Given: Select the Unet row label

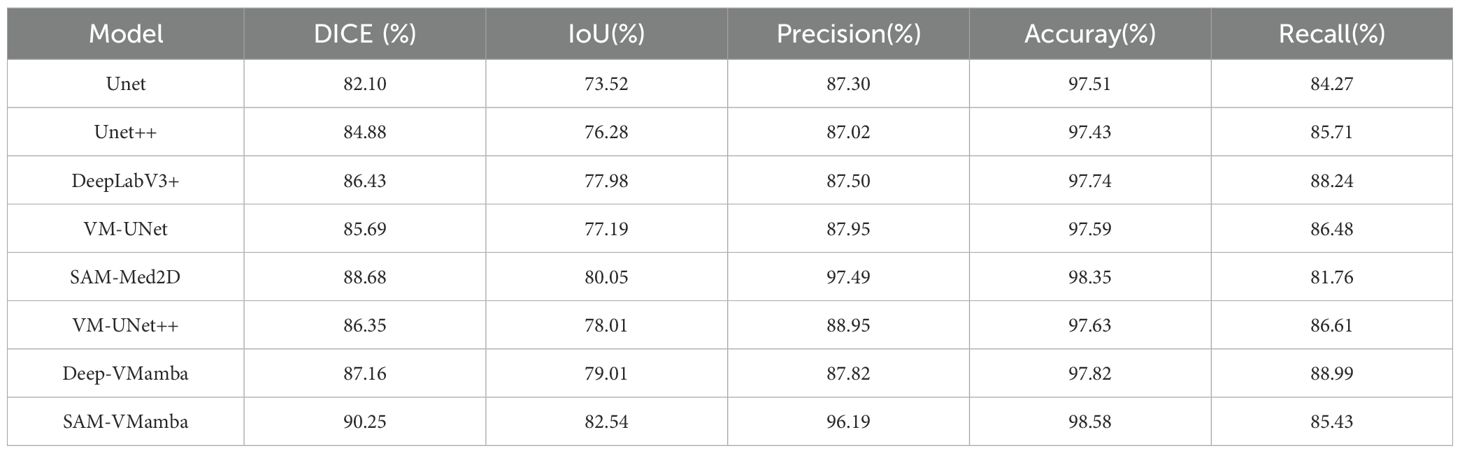Looking at the screenshot, I should pos(126,84).
